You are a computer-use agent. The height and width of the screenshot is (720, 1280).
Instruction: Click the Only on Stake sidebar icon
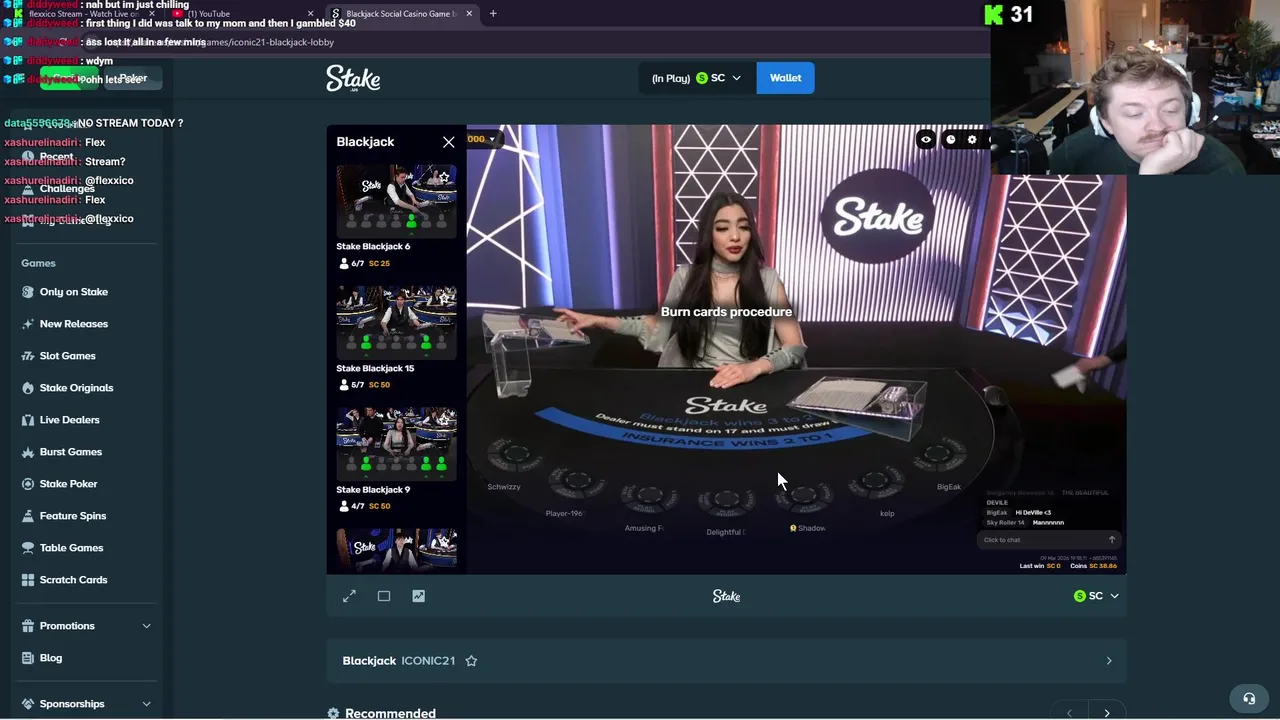point(28,292)
